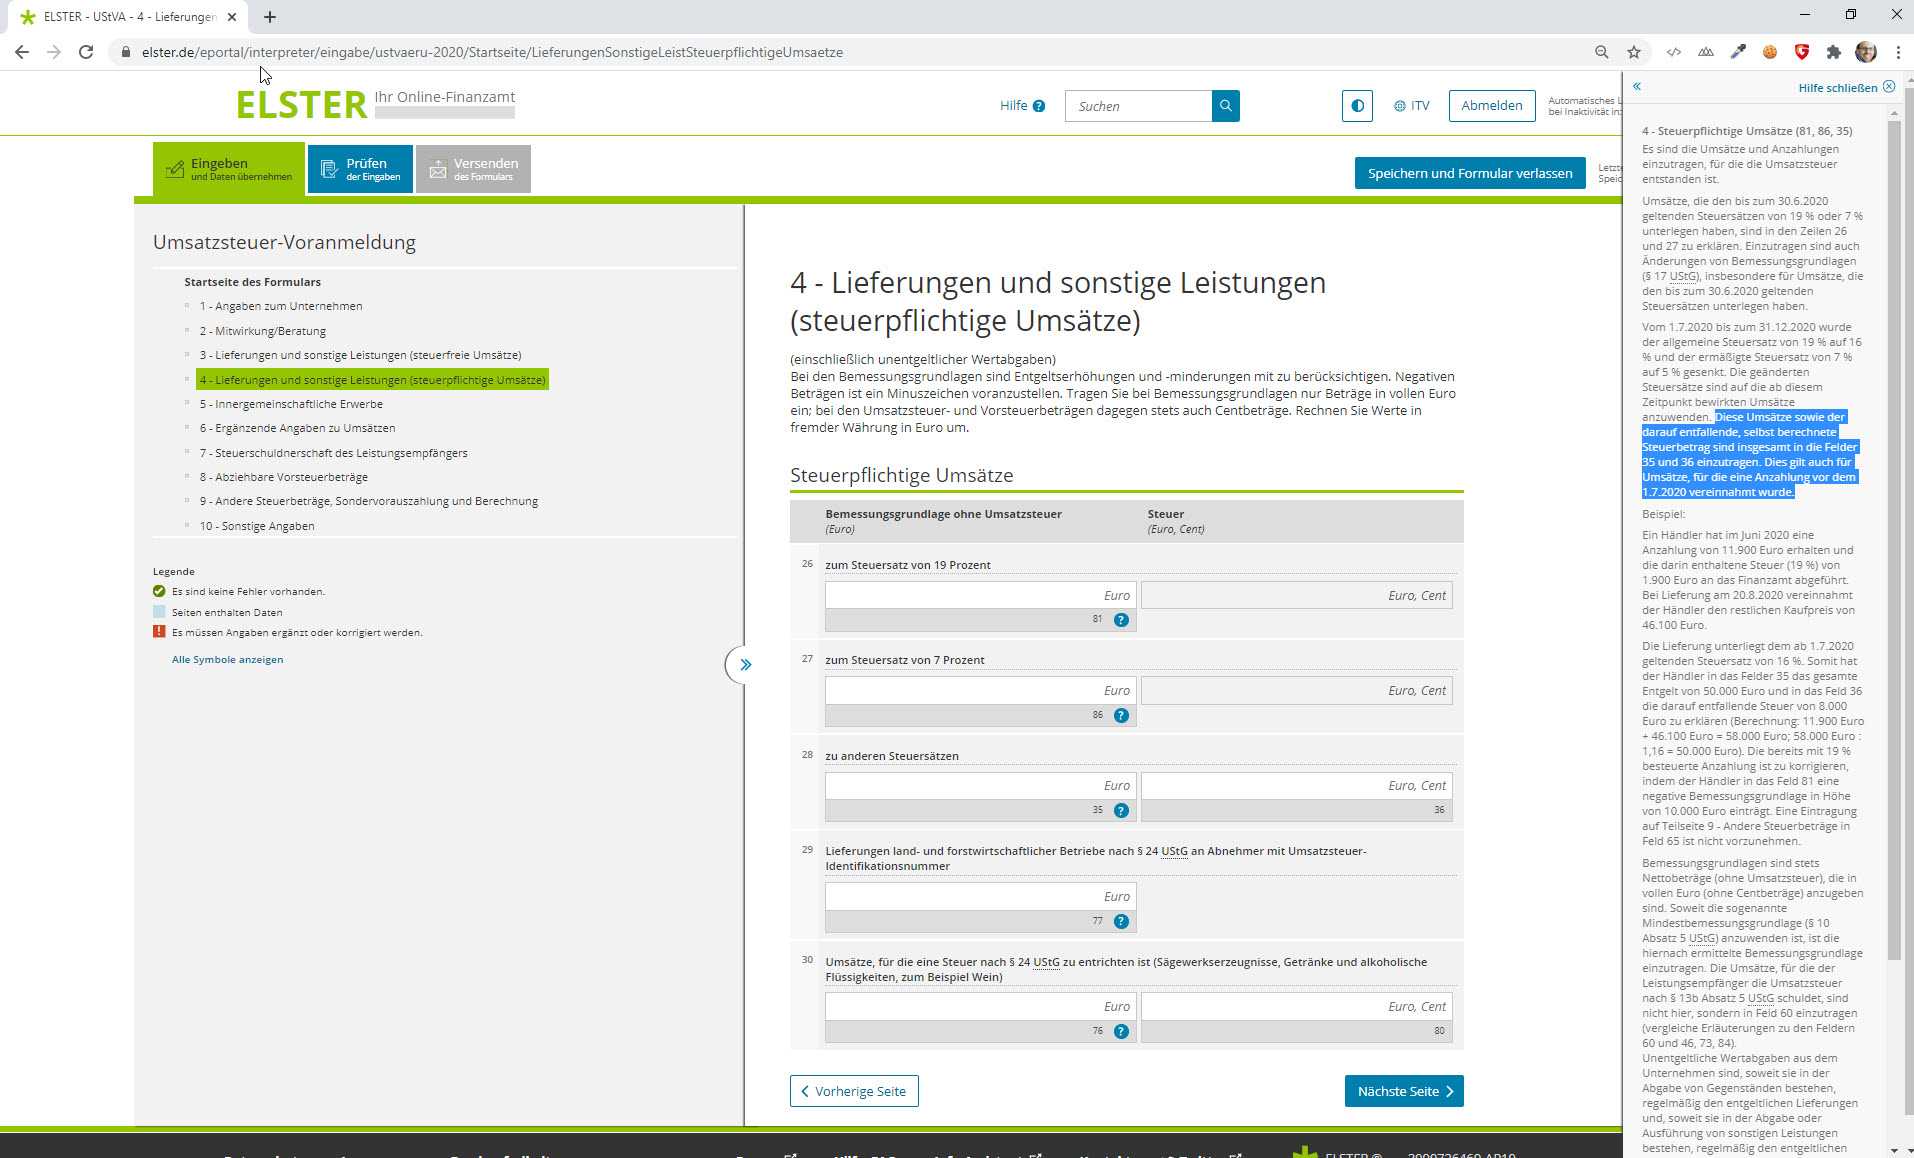The image size is (1914, 1158).
Task: Open the Chrome extensions puzzle icon
Action: click(x=1833, y=52)
